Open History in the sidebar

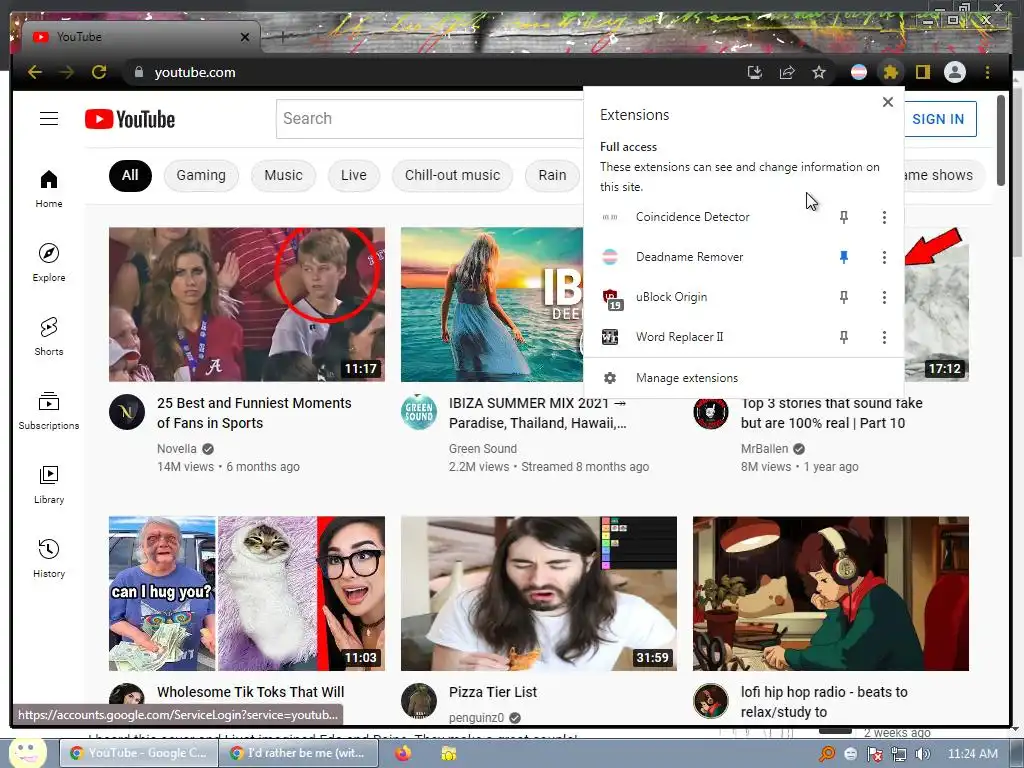[x=49, y=558]
